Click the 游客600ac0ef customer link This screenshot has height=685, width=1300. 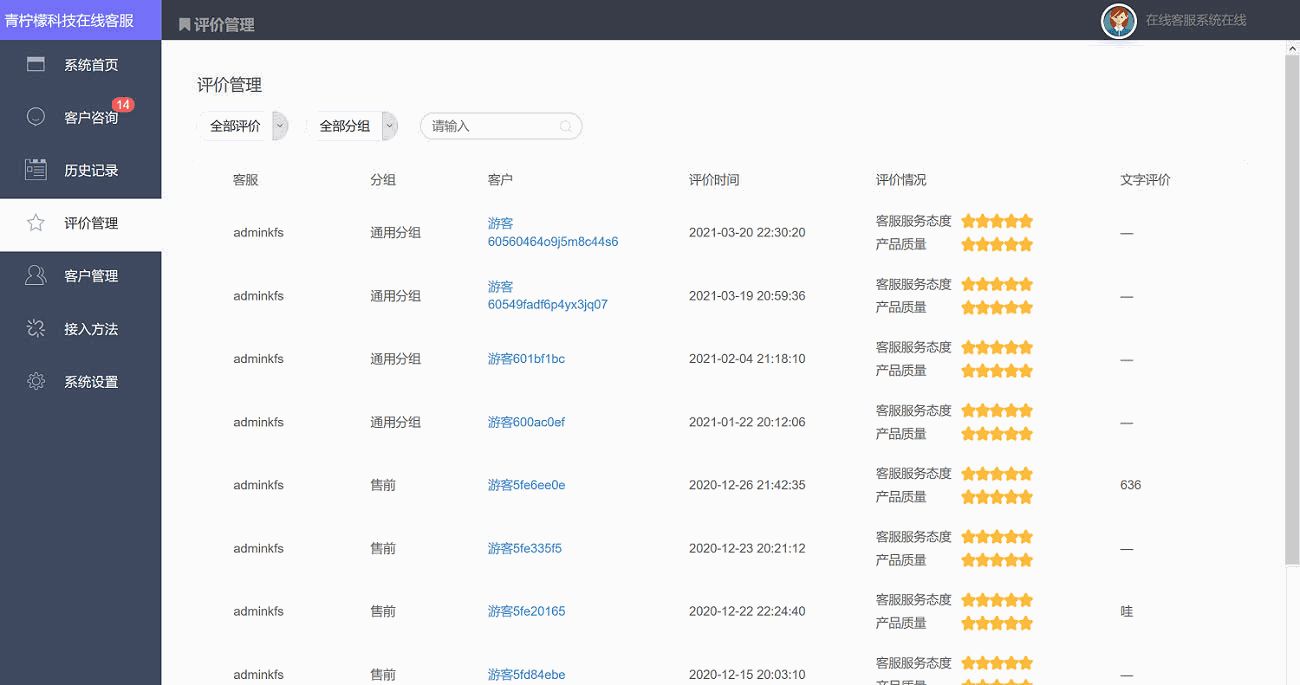[526, 422]
